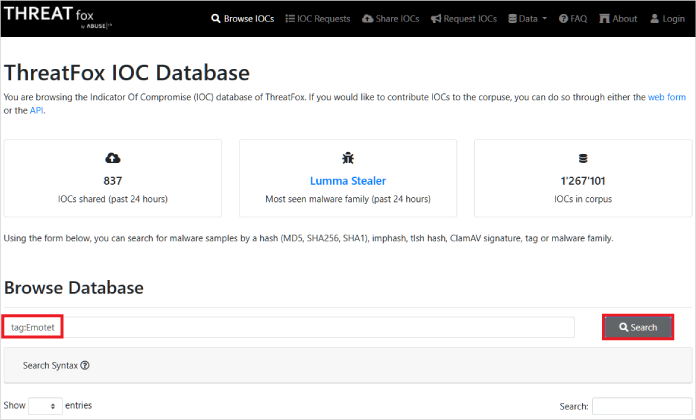Open the Browse IOCs menu item
The height and width of the screenshot is (420, 696).
coord(243,19)
